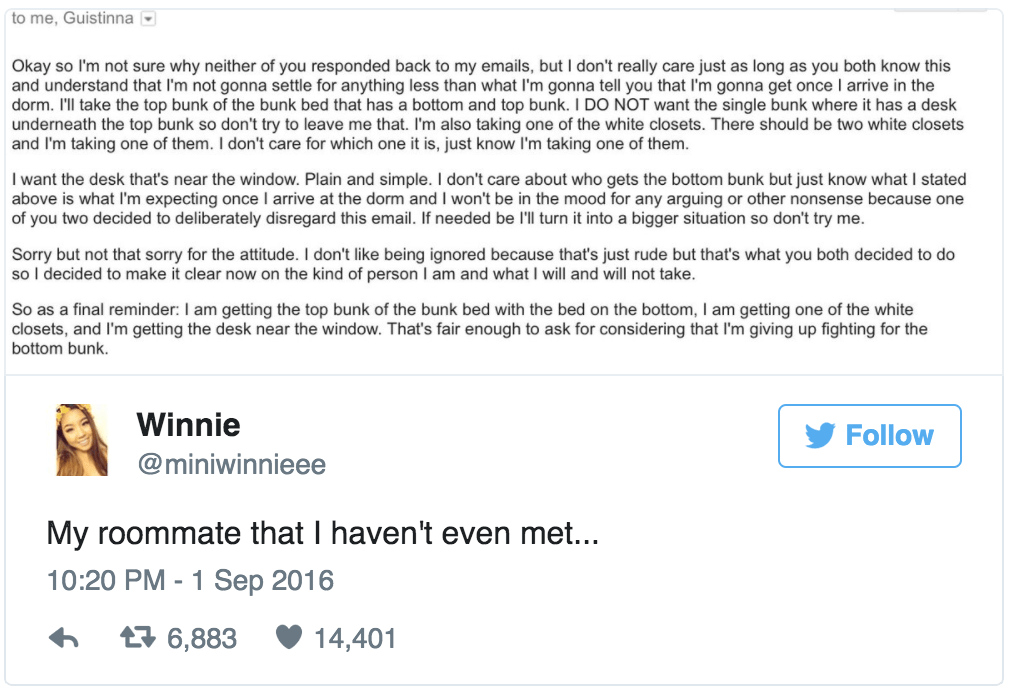
Task: Expand the recipient details arrow beside Guistinna
Action: 149,19
